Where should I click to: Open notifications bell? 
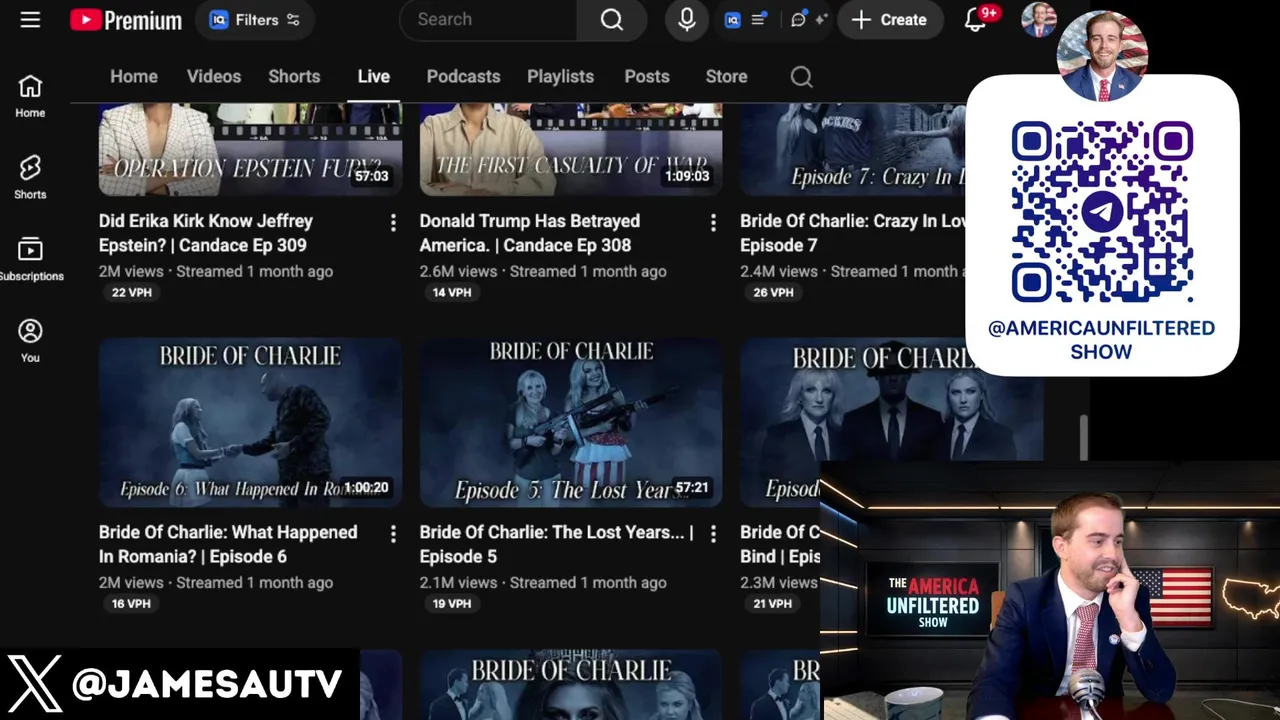(975, 19)
